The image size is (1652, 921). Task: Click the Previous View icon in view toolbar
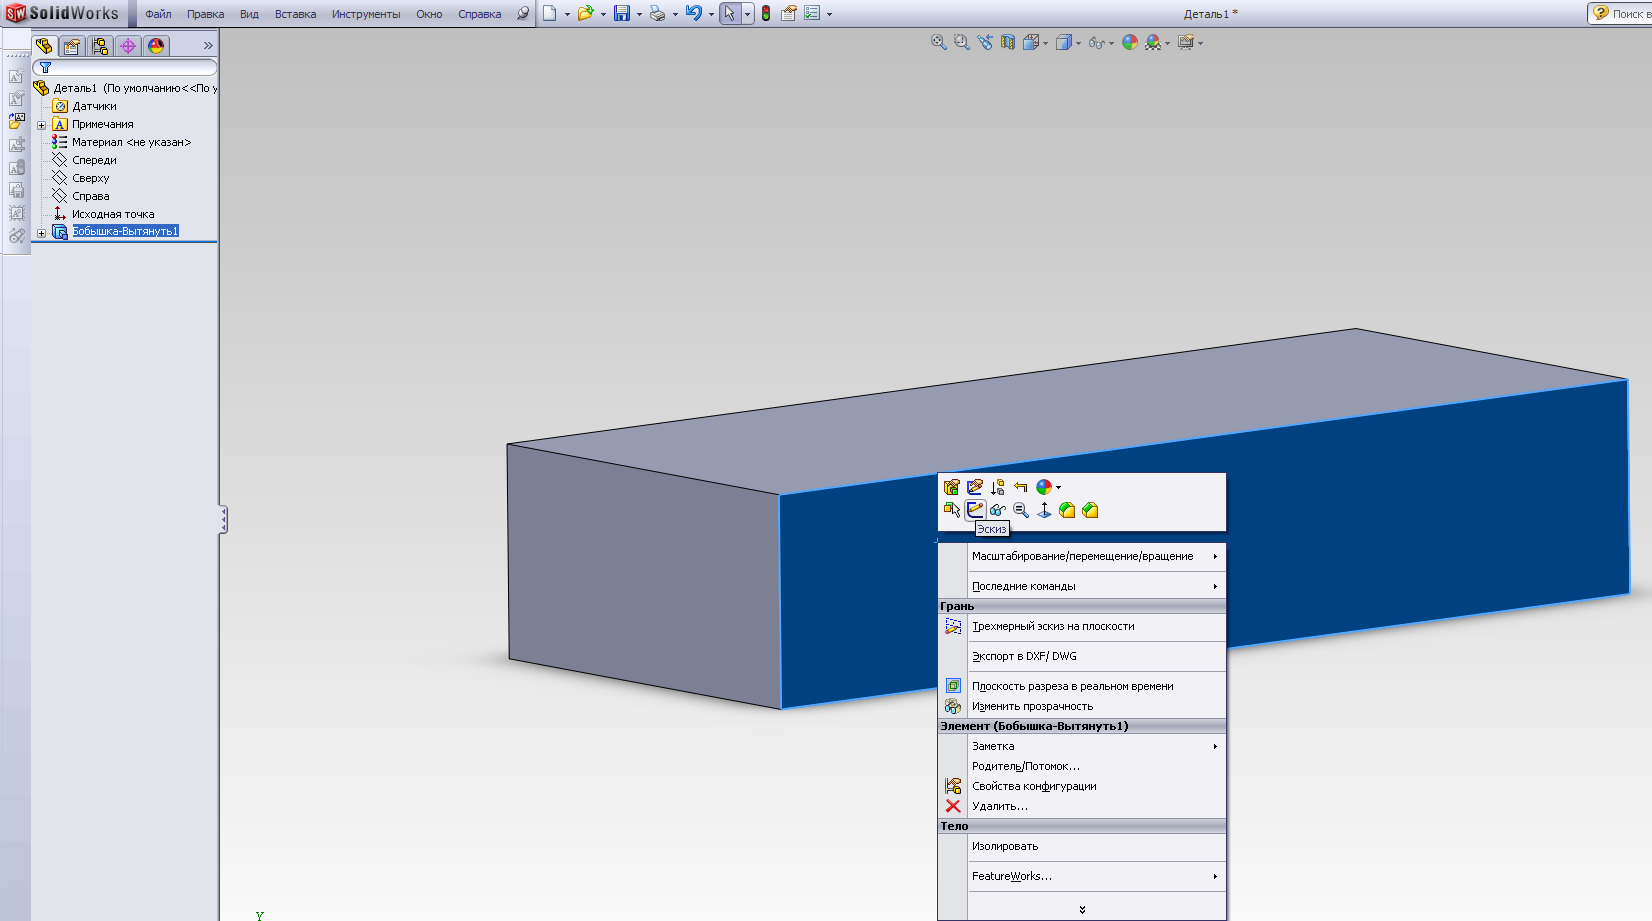985,43
